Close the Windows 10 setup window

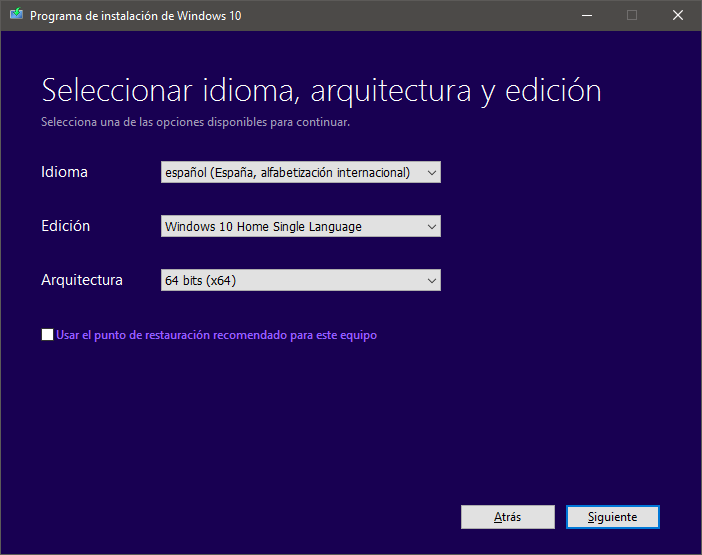click(x=678, y=15)
